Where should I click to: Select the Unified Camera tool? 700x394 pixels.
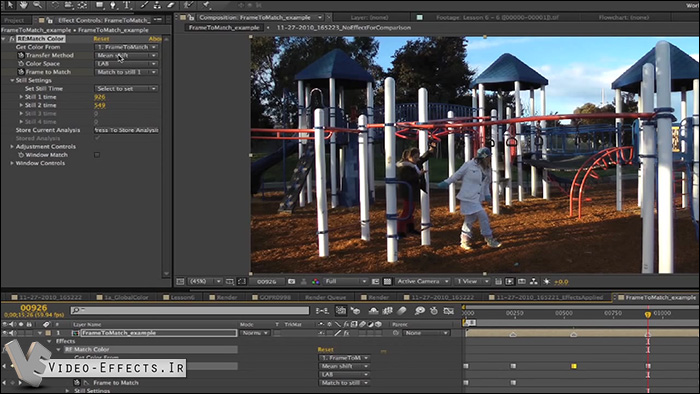click(x=69, y=5)
